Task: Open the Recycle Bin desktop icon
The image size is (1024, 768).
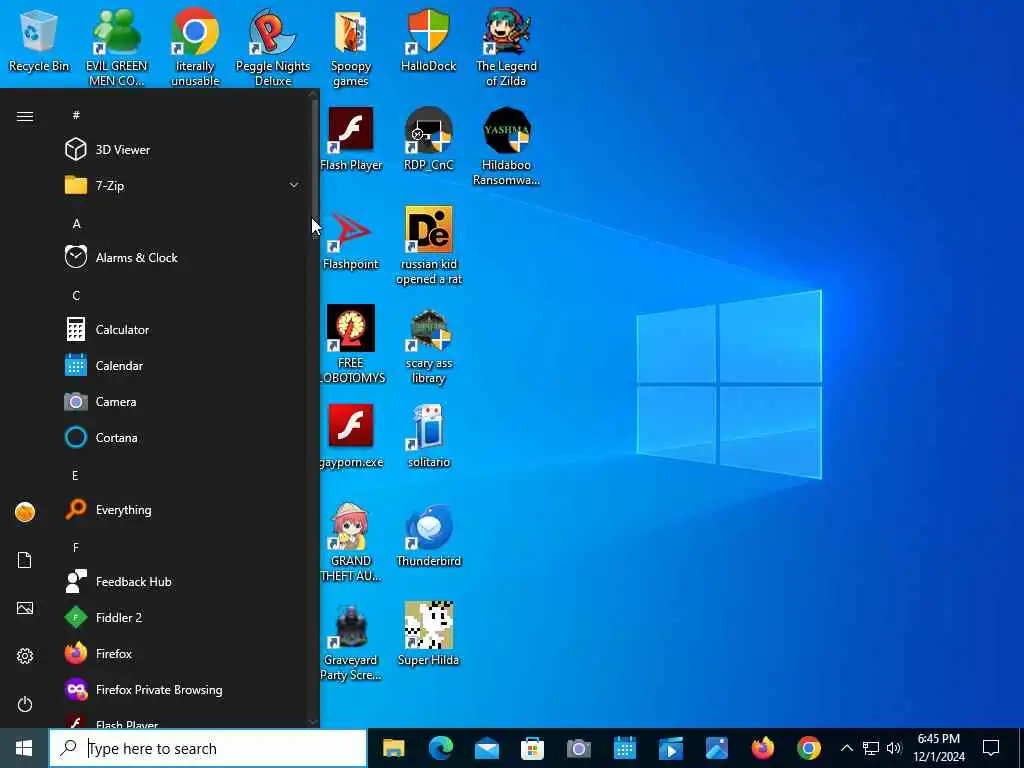Action: click(x=39, y=40)
